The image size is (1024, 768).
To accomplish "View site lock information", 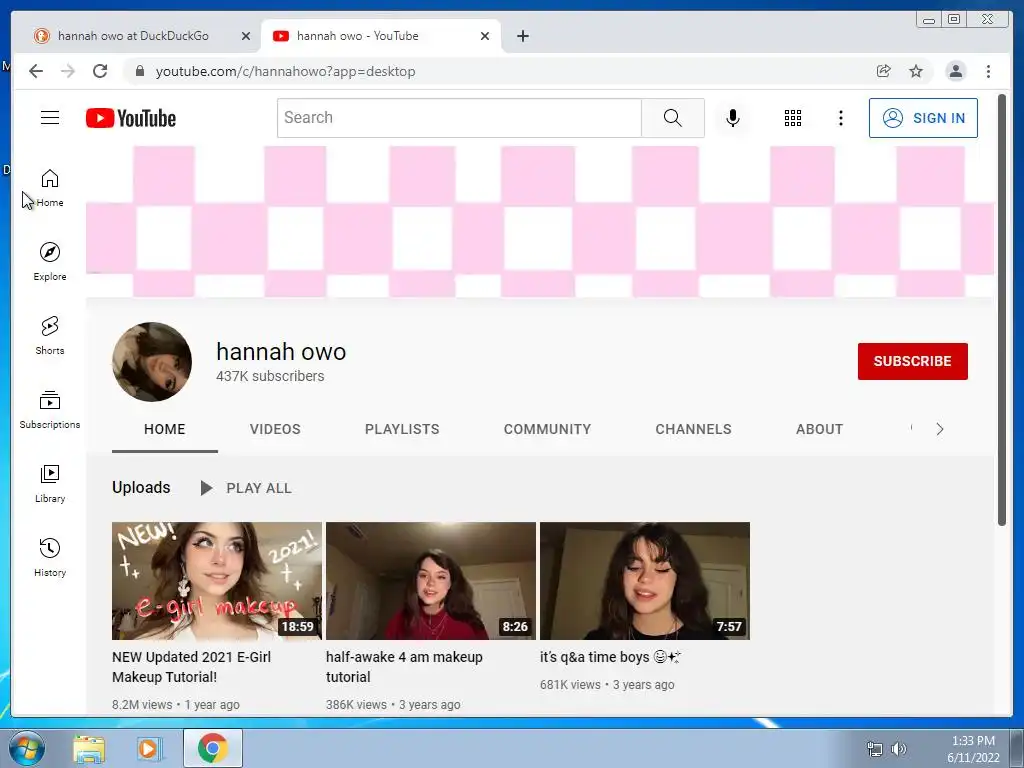I will coord(139,71).
